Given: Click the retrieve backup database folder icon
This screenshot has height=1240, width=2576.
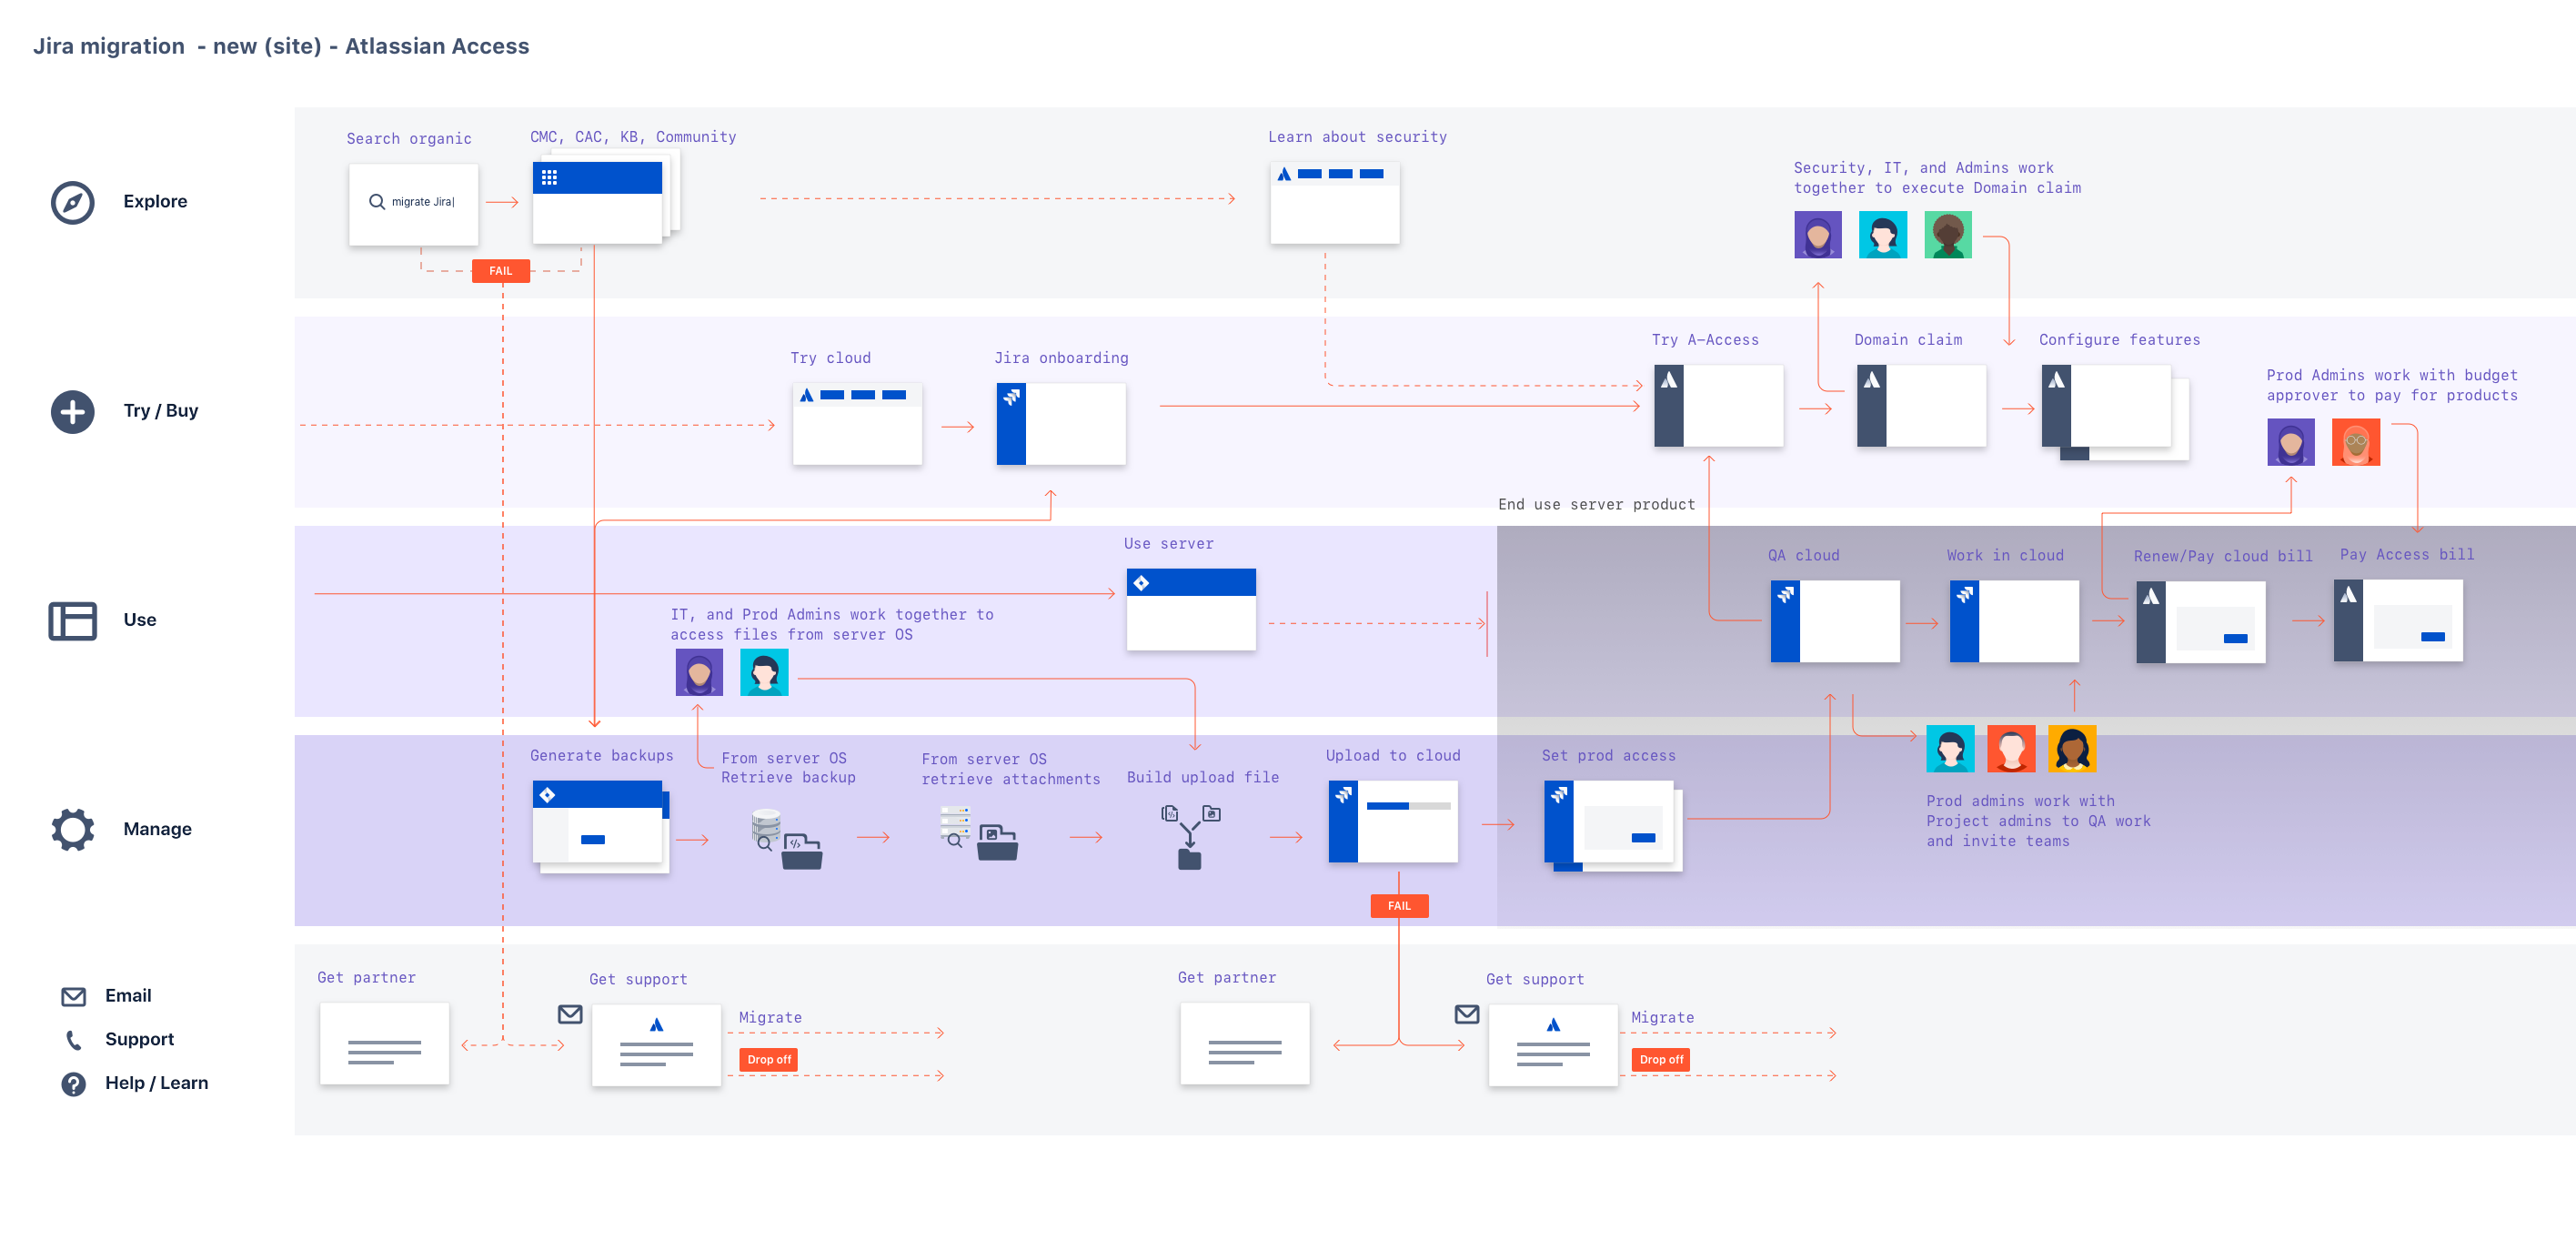Looking at the screenshot, I should tap(786, 839).
